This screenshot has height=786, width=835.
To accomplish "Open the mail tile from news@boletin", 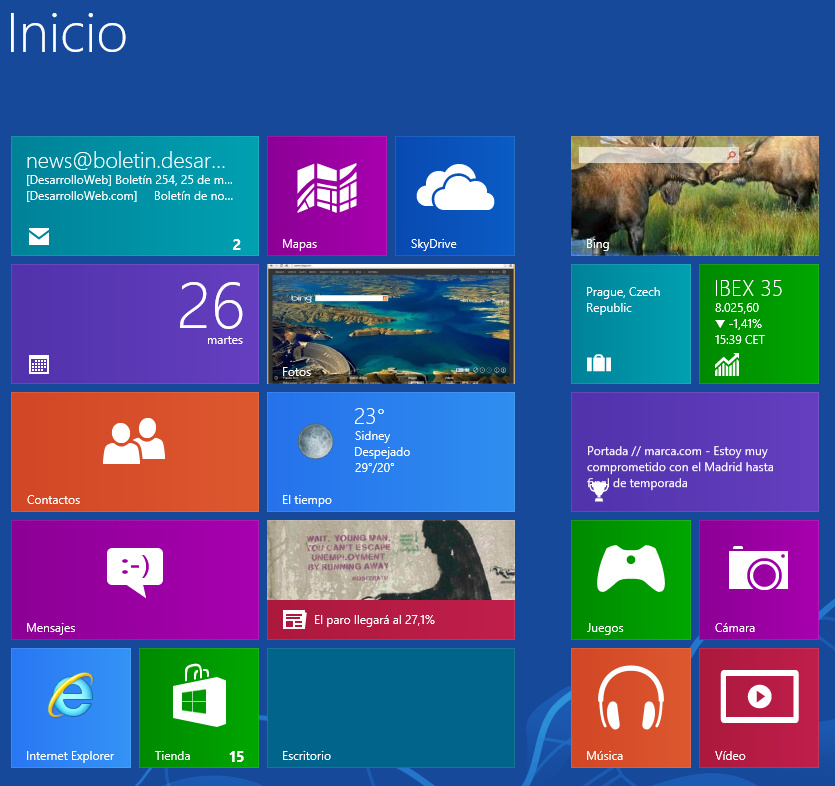I will point(135,196).
